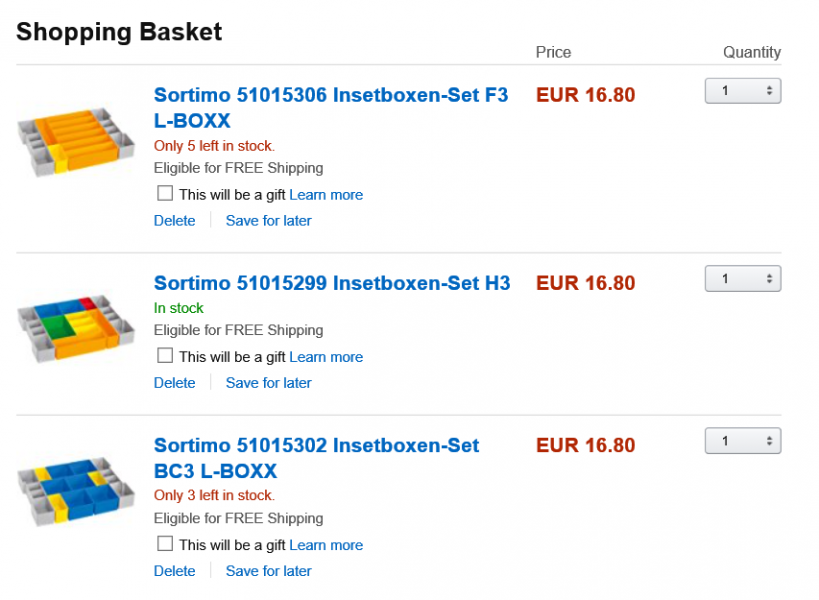
Task: Open Sortimo 51015299 Insetboxen-Set H3 product title
Action: tap(332, 284)
